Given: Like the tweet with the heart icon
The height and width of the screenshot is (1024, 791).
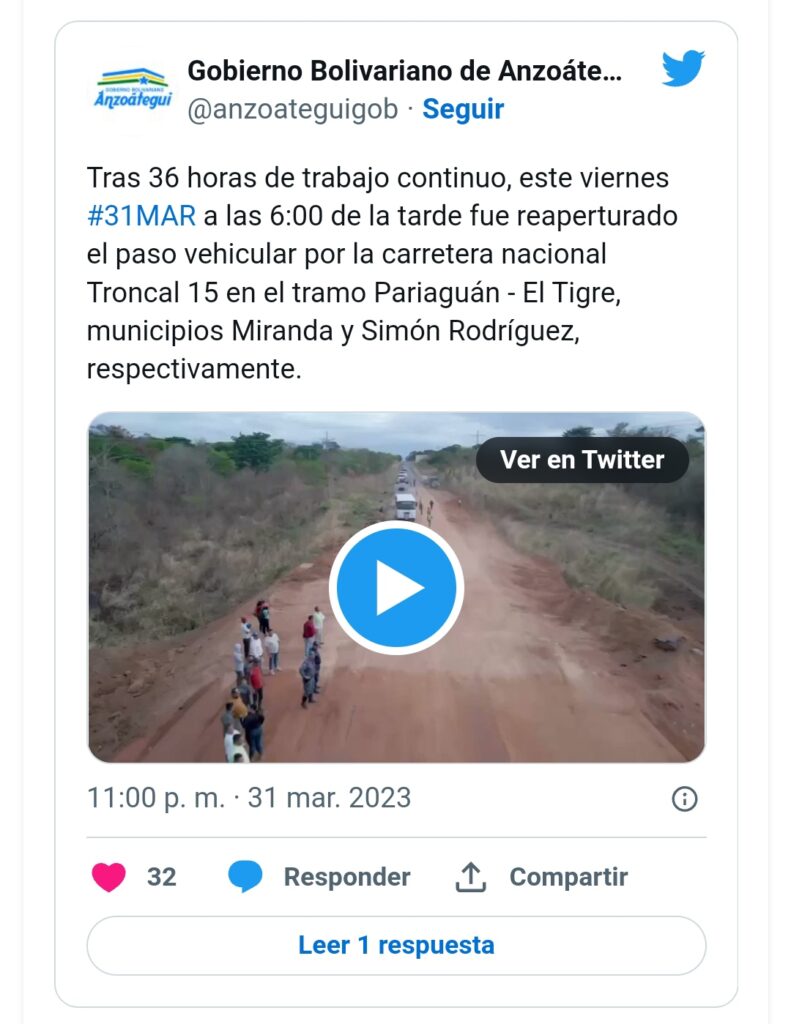Looking at the screenshot, I should click(x=108, y=876).
